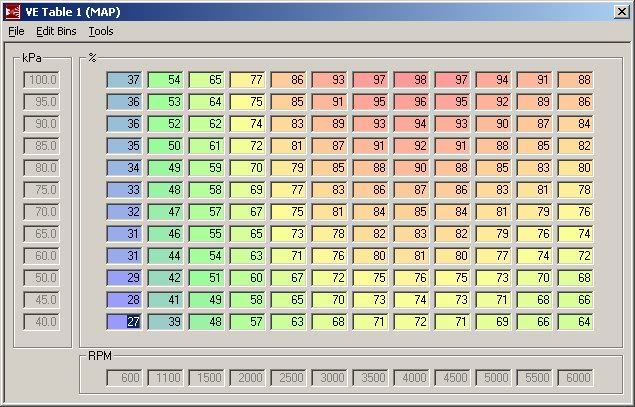Click the teal cell with value 39
Screen dimensions: 635x407
pyautogui.click(x=168, y=320)
